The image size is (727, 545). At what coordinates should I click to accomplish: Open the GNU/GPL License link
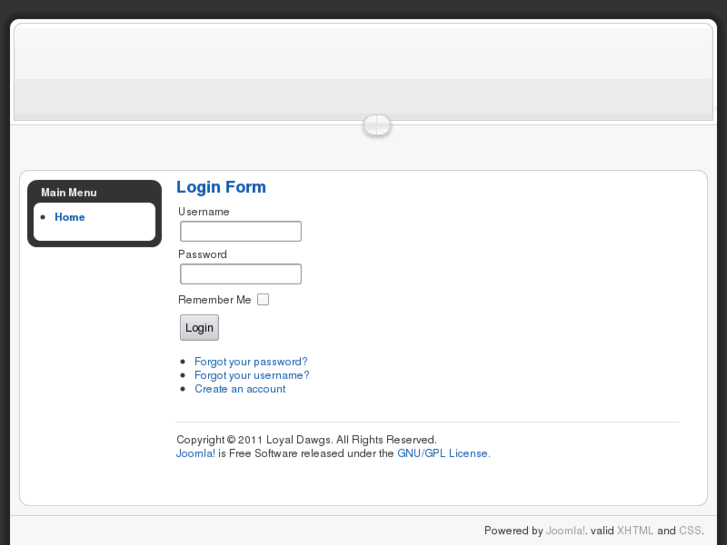point(442,453)
